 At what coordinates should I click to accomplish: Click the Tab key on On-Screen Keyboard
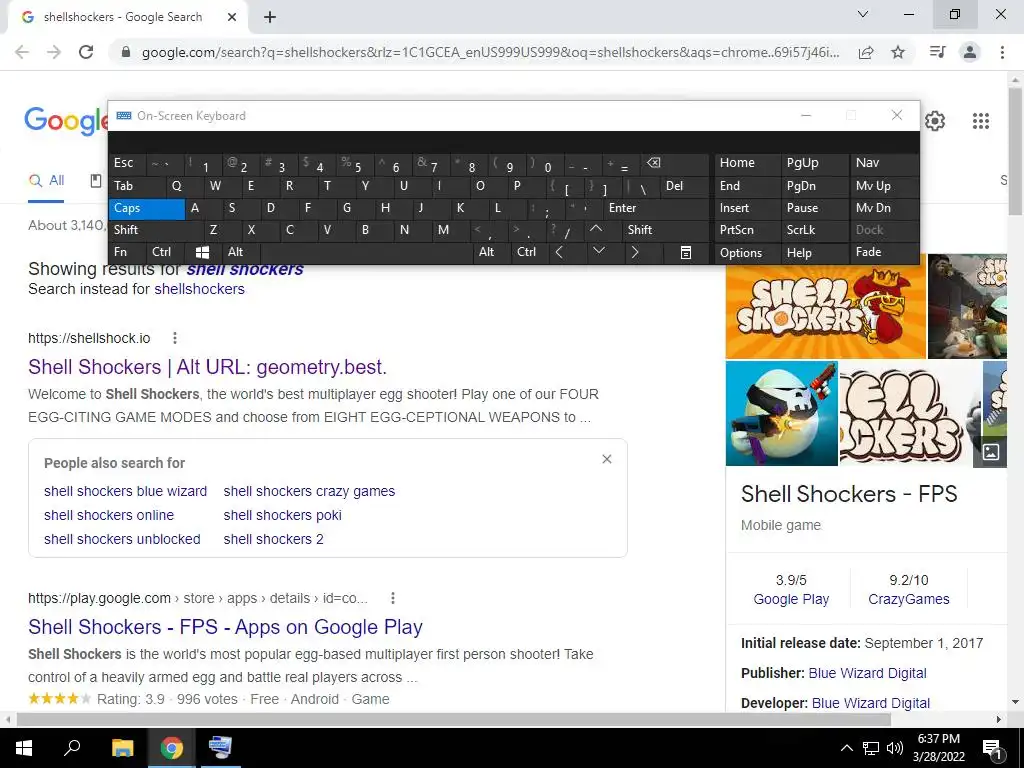136,186
